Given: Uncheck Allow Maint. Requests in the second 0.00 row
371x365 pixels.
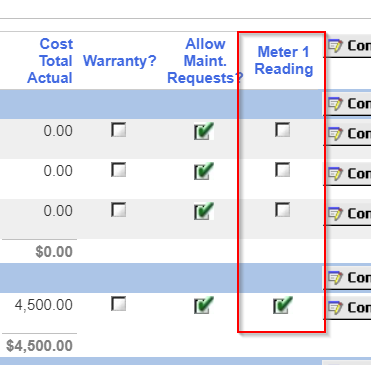Looking at the screenshot, I should (204, 171).
